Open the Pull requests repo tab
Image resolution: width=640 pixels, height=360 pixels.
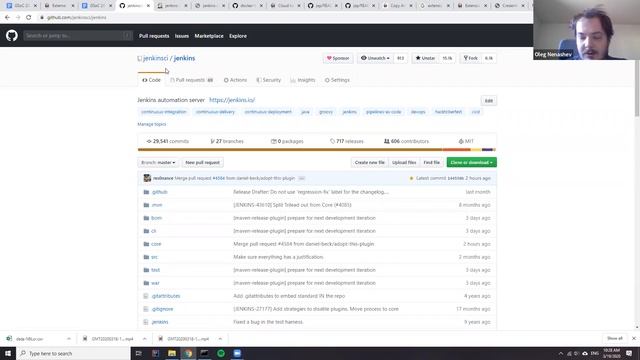pos(191,80)
